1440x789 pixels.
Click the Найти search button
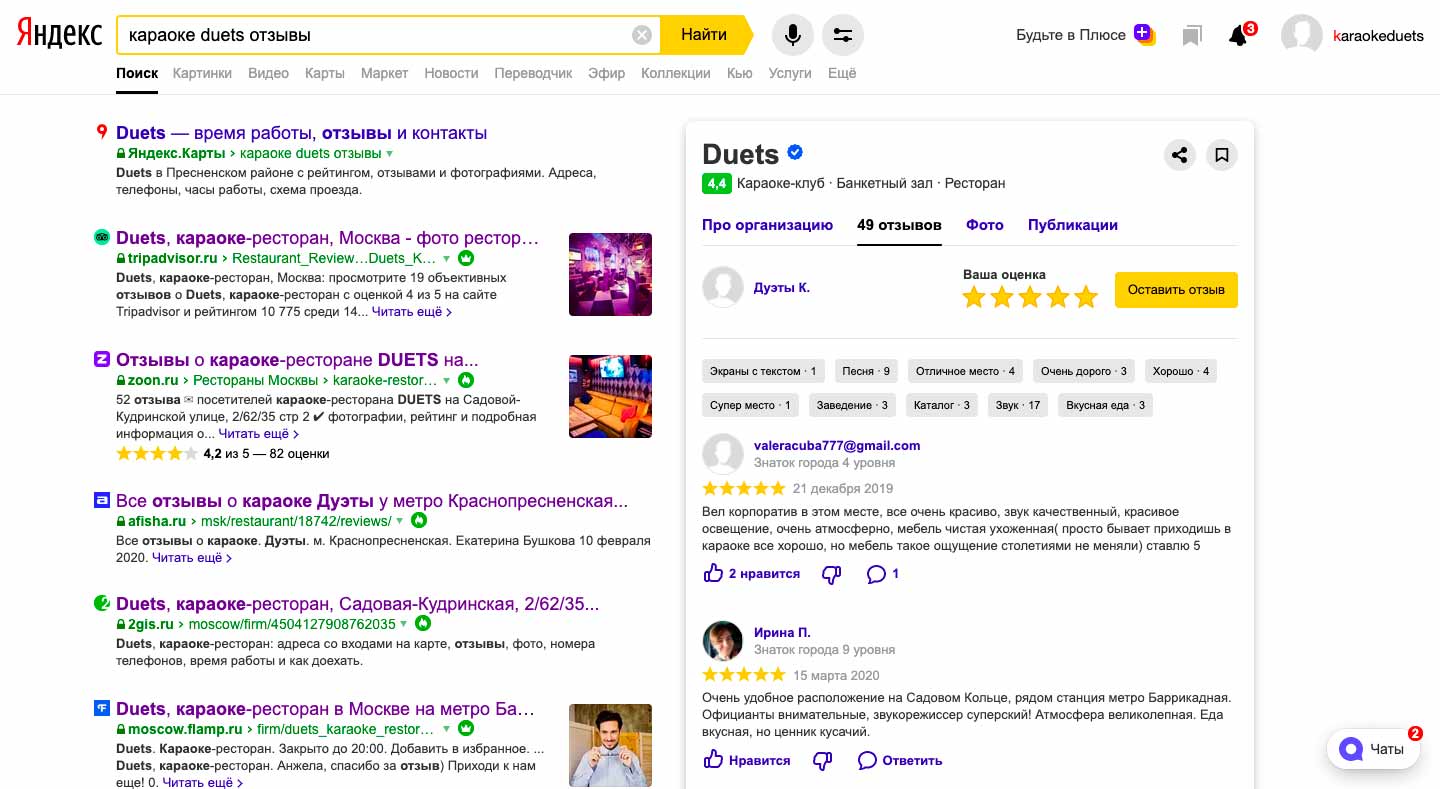[704, 35]
